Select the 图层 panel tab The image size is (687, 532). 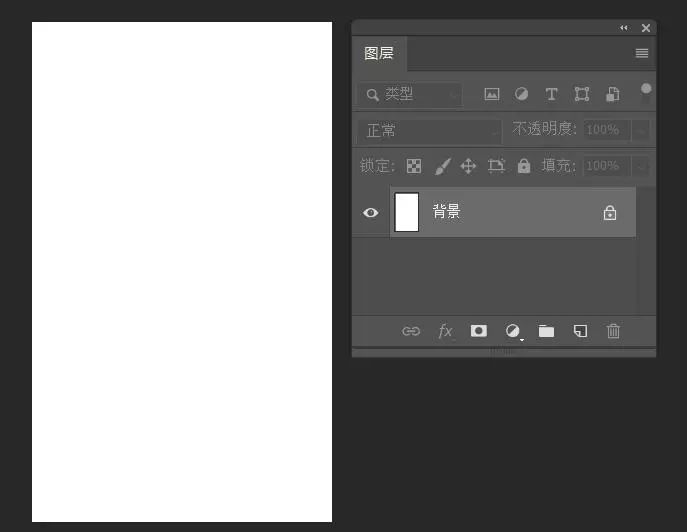(379, 53)
